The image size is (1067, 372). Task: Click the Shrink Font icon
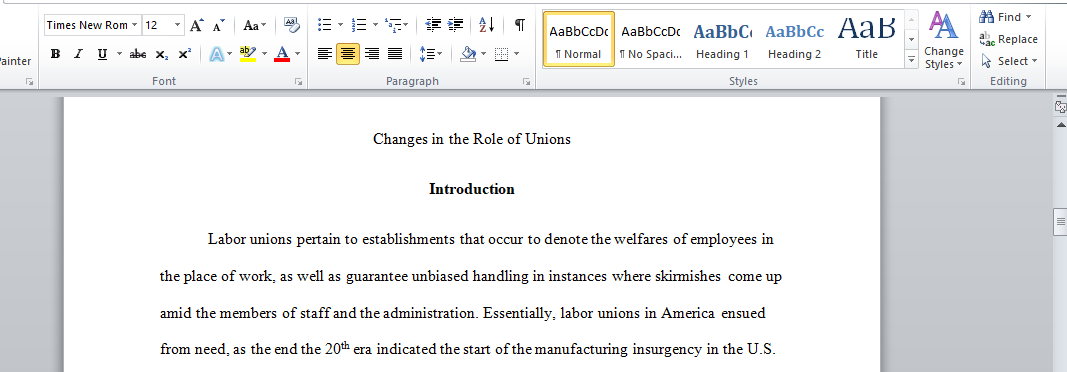[x=218, y=26]
